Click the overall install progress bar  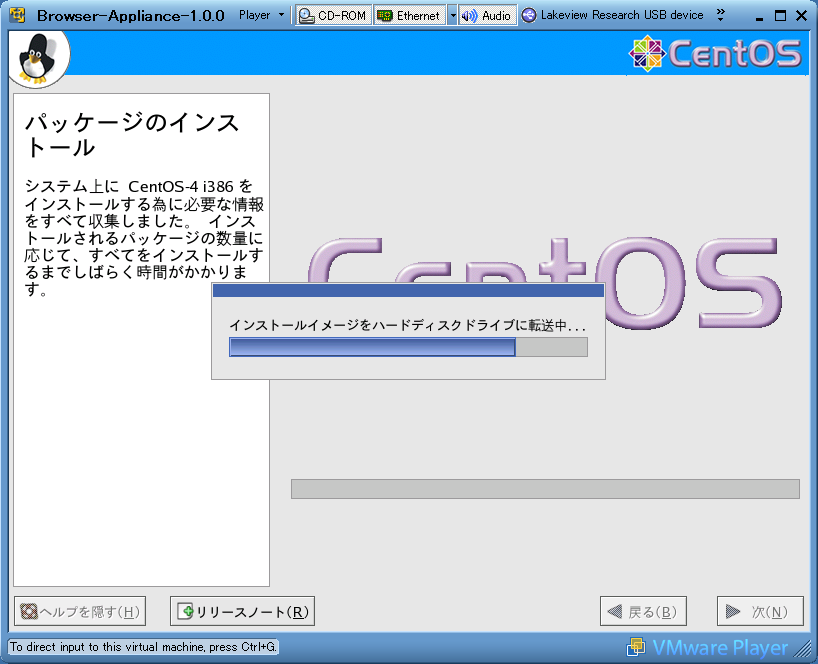(545, 489)
